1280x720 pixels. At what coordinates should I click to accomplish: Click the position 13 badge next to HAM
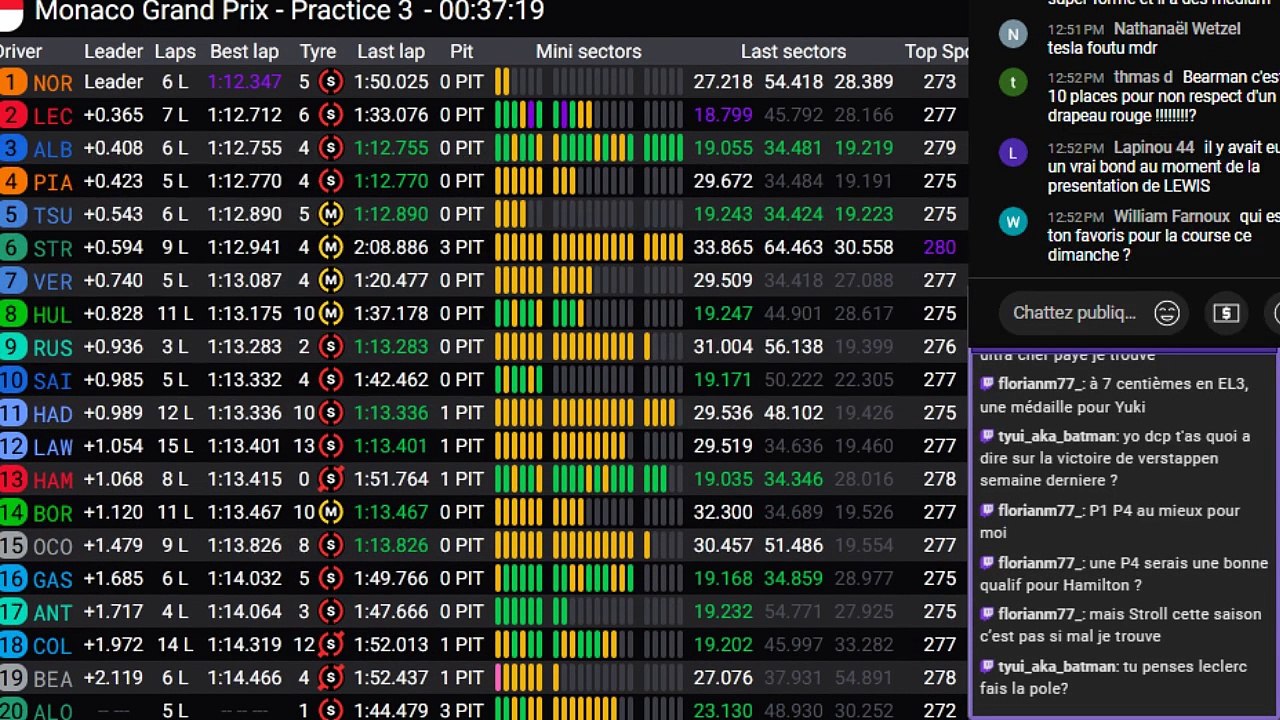(12, 479)
